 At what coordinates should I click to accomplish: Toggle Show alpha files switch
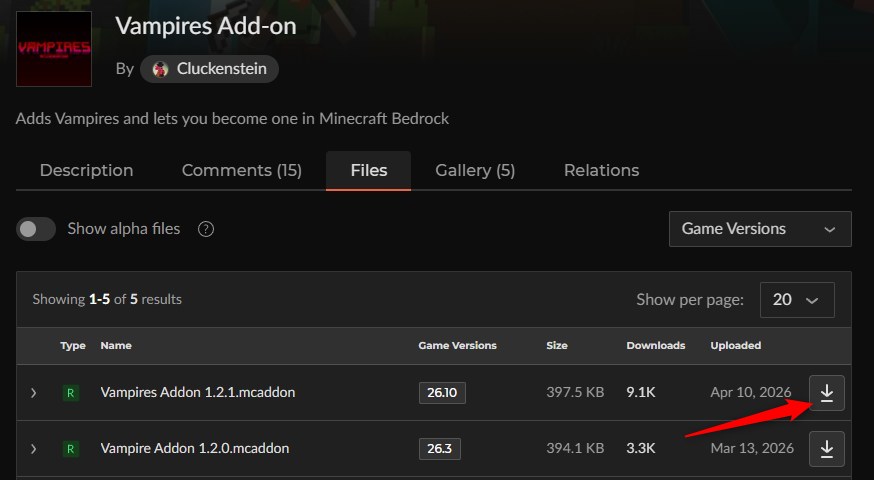pos(36,229)
